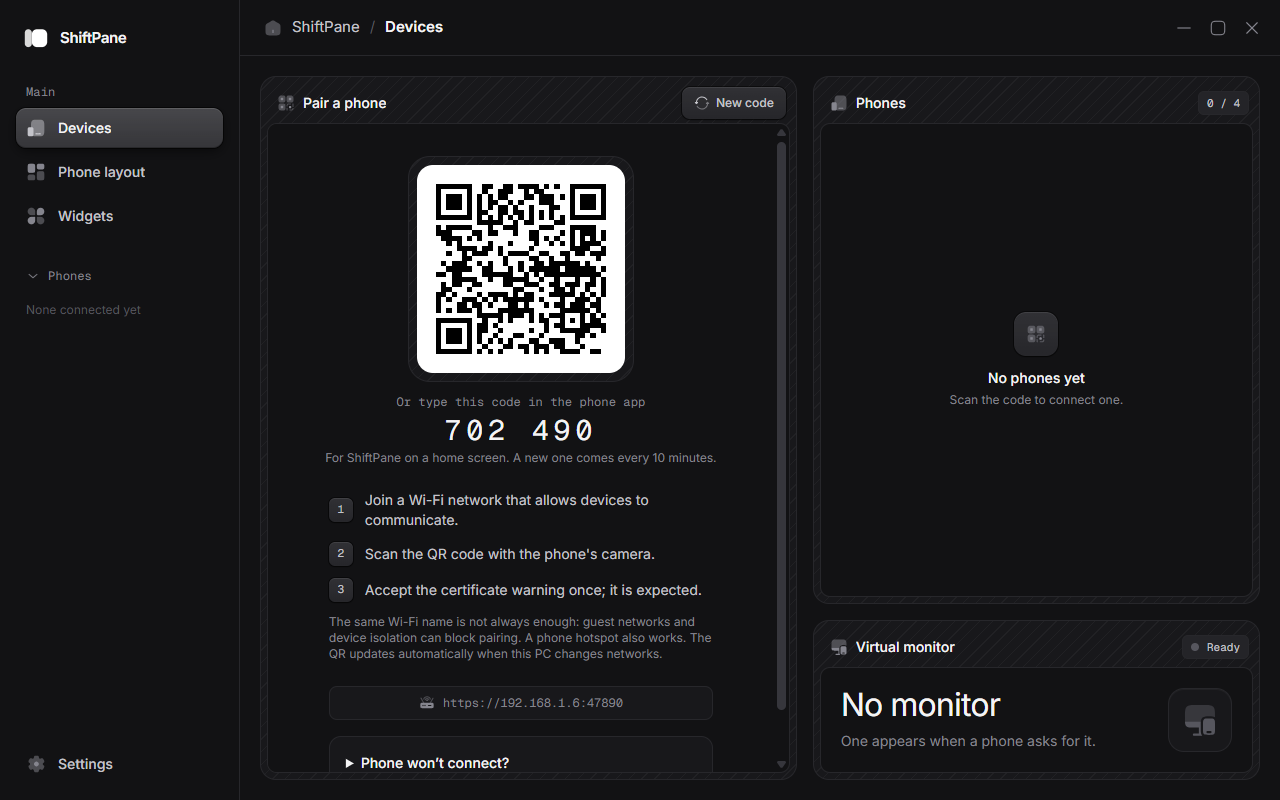Image resolution: width=1280 pixels, height=800 pixels.
Task: Click step 3 Accept the certificate warning text
Action: click(x=533, y=590)
